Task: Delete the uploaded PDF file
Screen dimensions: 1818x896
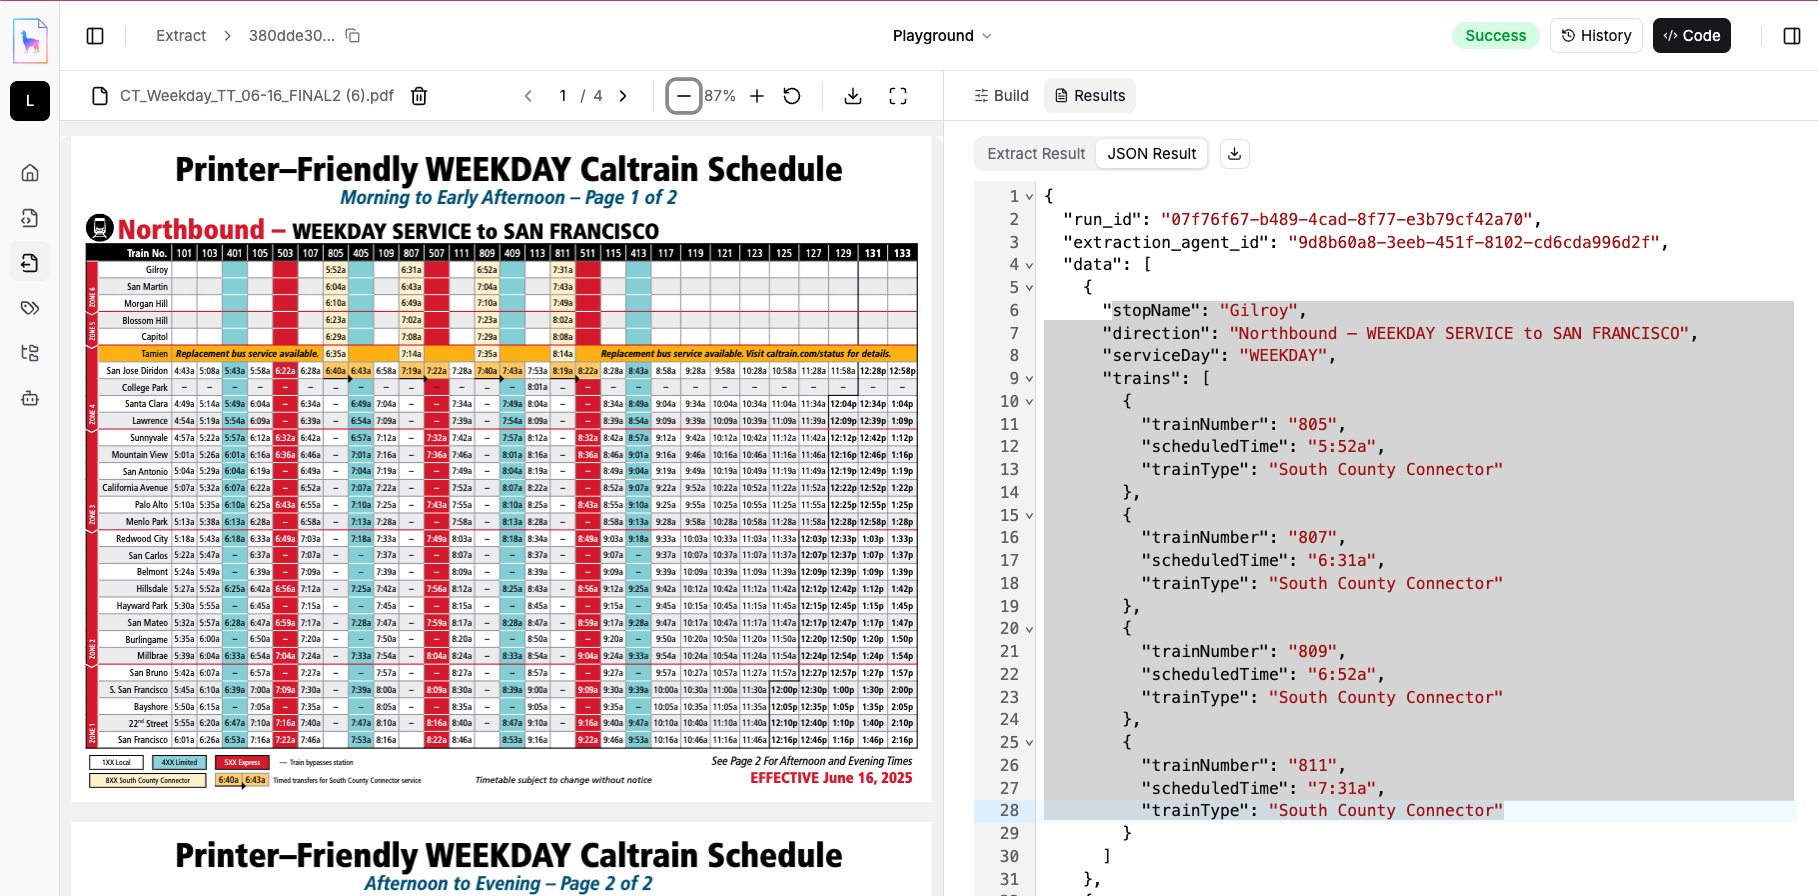Action: pos(420,96)
